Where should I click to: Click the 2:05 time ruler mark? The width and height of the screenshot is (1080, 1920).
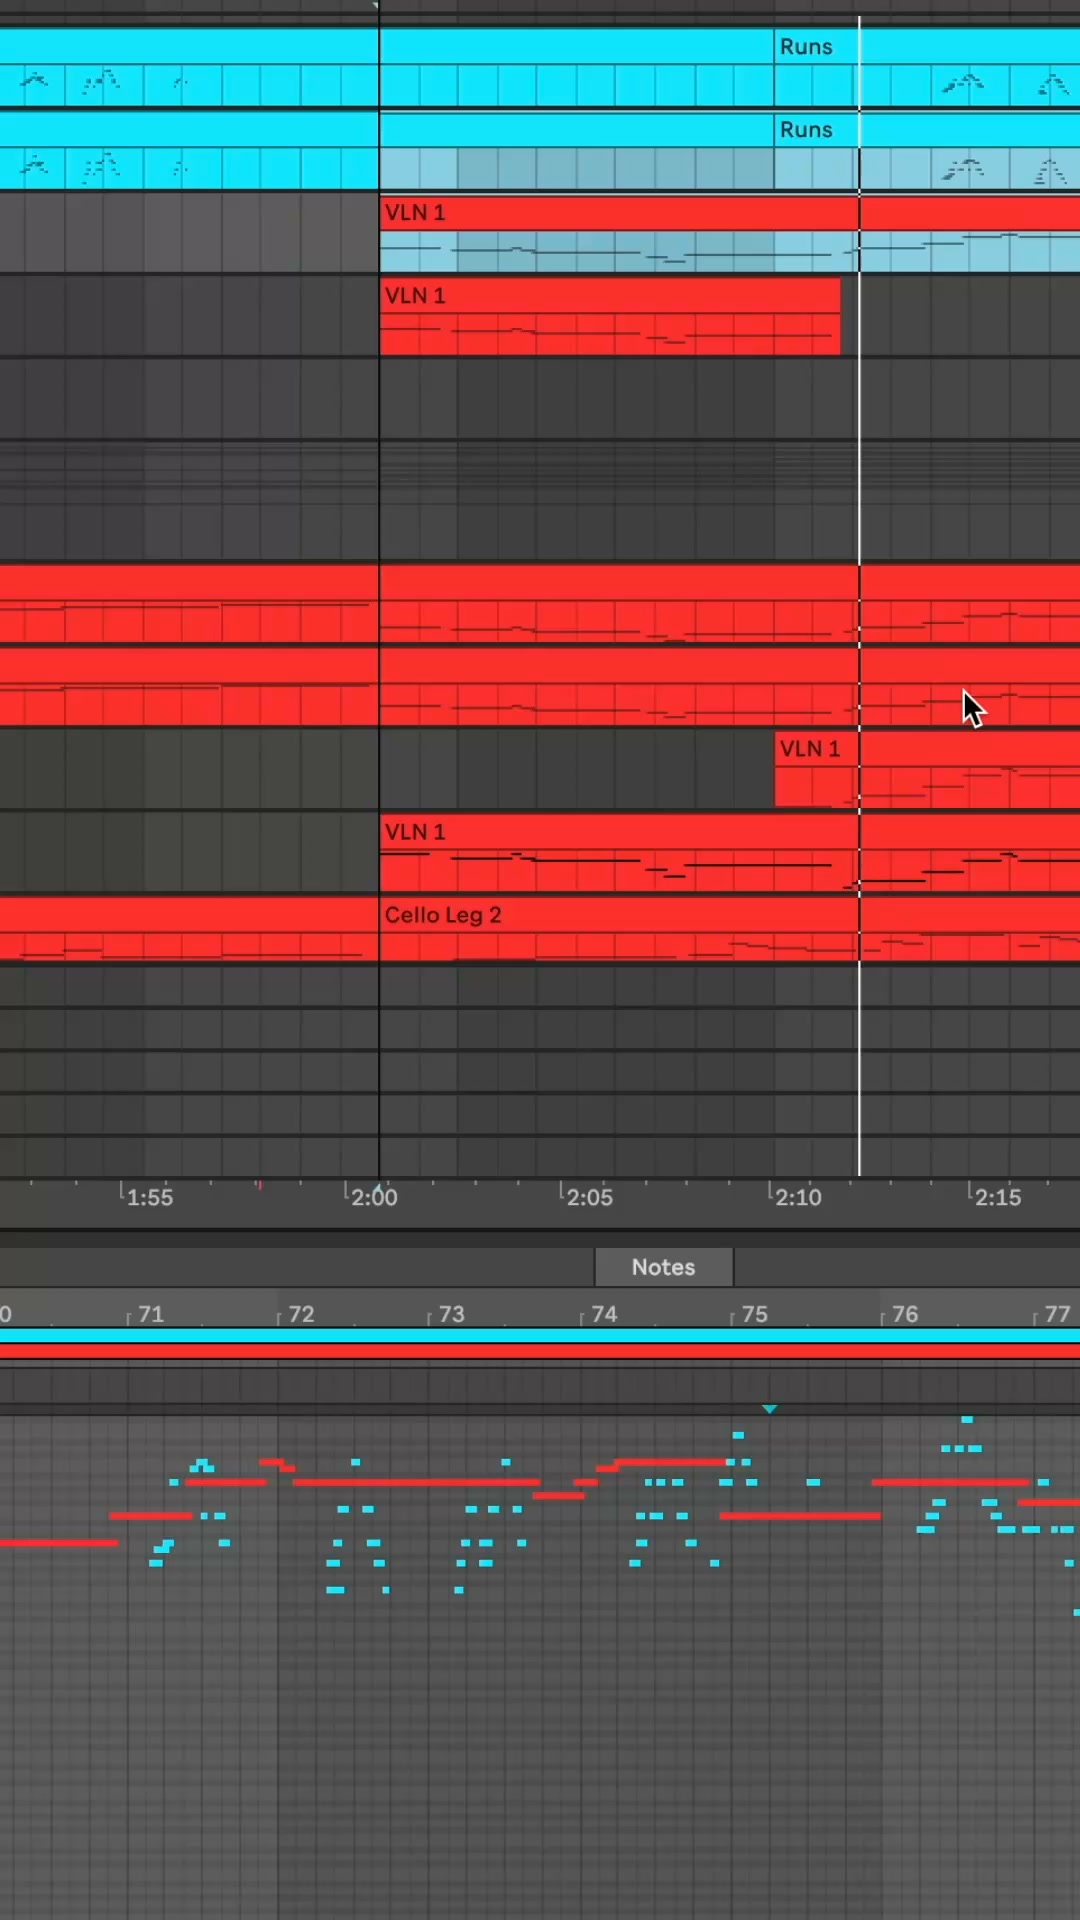coord(588,1197)
